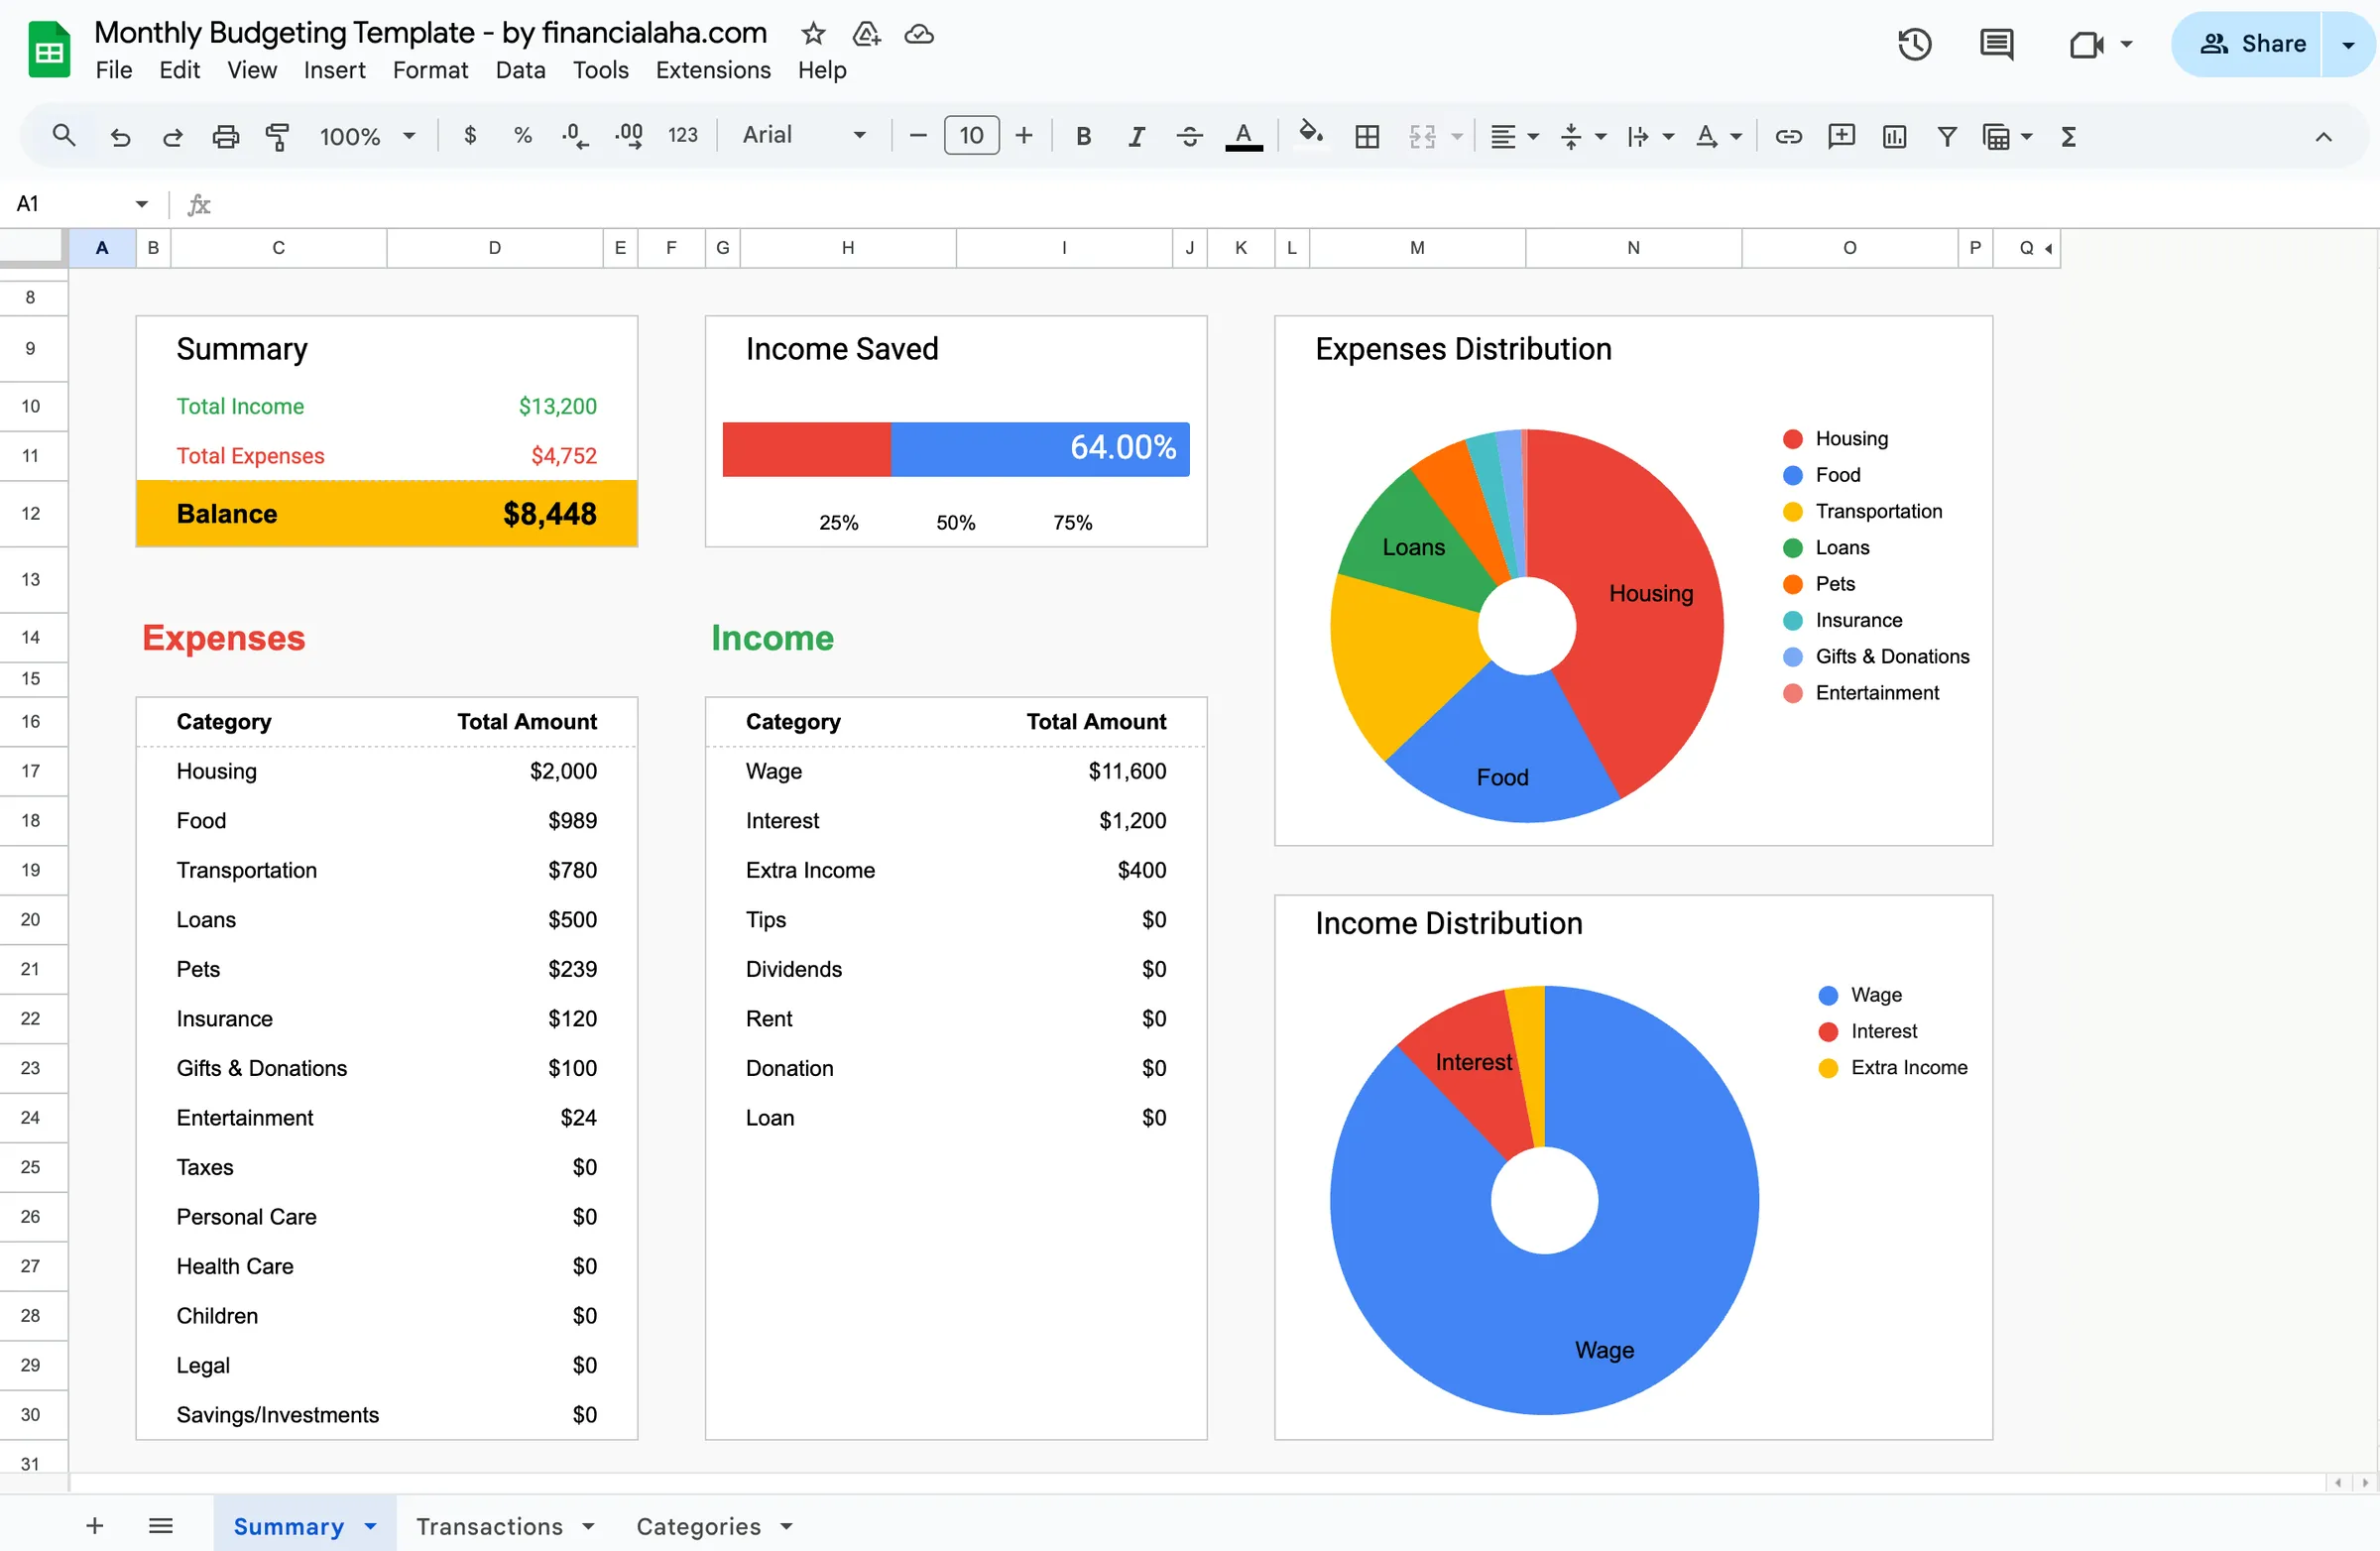Image resolution: width=2380 pixels, height=1551 pixels.
Task: Format selection as currency
Action: [469, 135]
